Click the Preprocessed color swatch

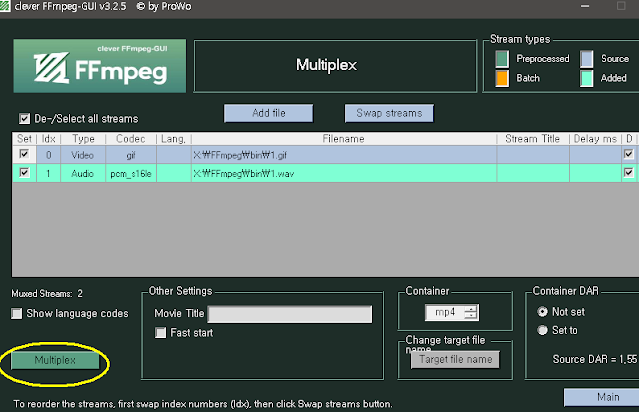(x=502, y=59)
